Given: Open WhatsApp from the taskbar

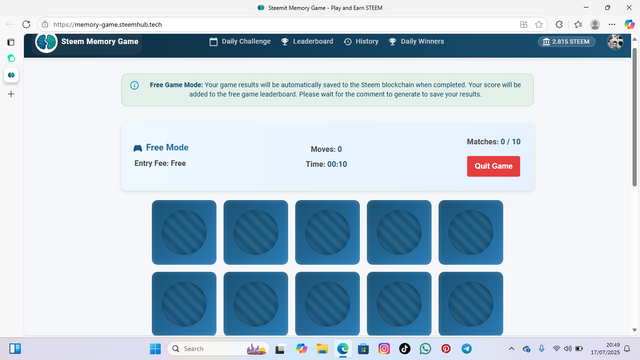Looking at the screenshot, I should pos(425,349).
